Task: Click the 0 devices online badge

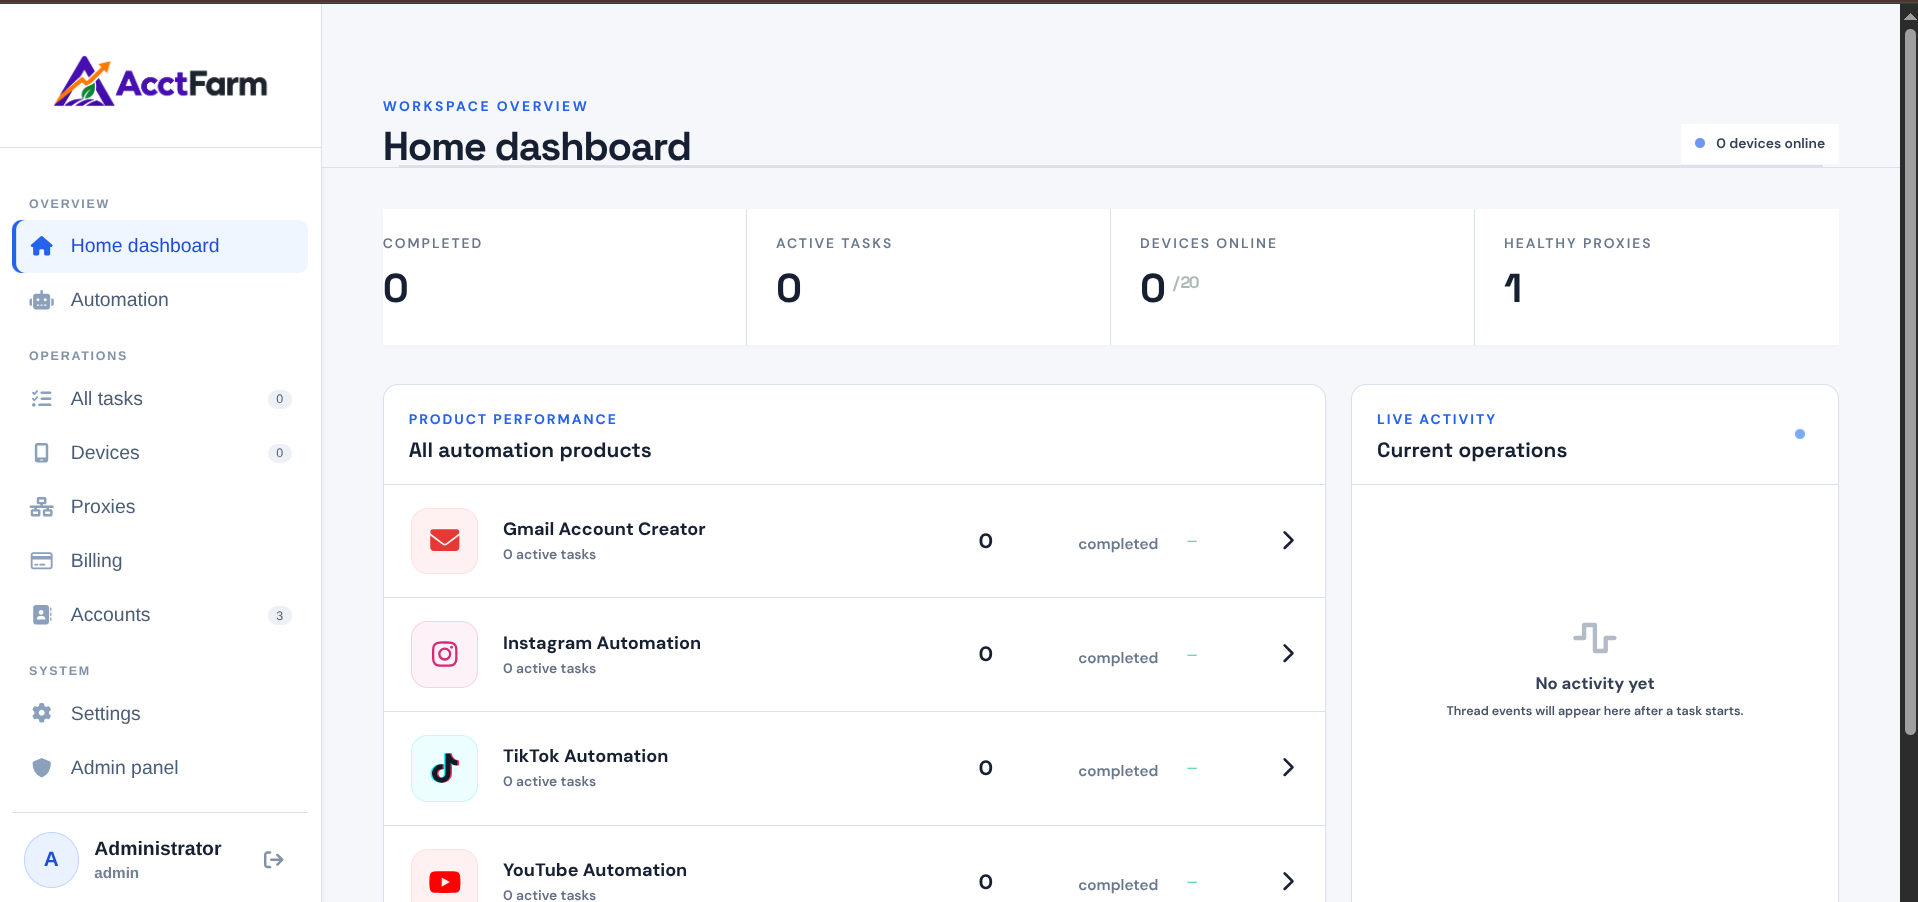Action: (x=1760, y=144)
